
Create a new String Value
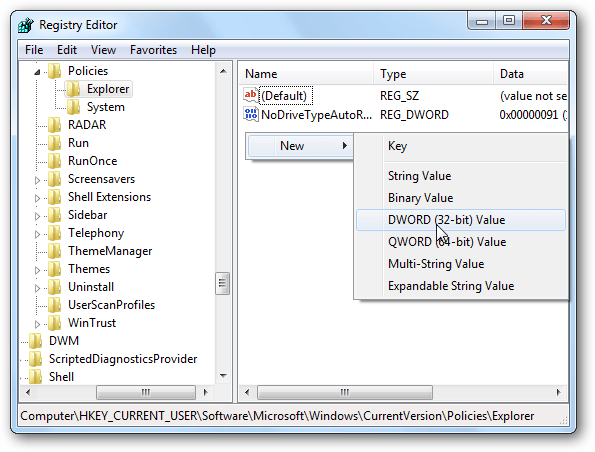point(461,176)
